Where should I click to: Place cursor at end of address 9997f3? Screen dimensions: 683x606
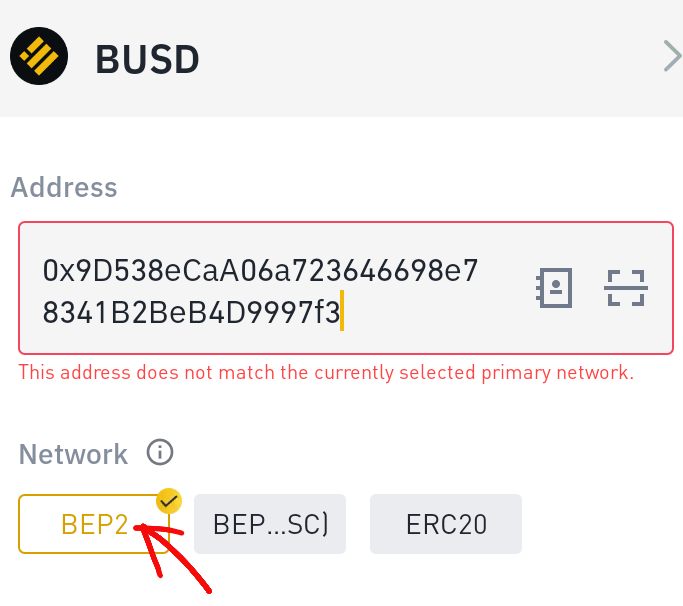(x=340, y=312)
